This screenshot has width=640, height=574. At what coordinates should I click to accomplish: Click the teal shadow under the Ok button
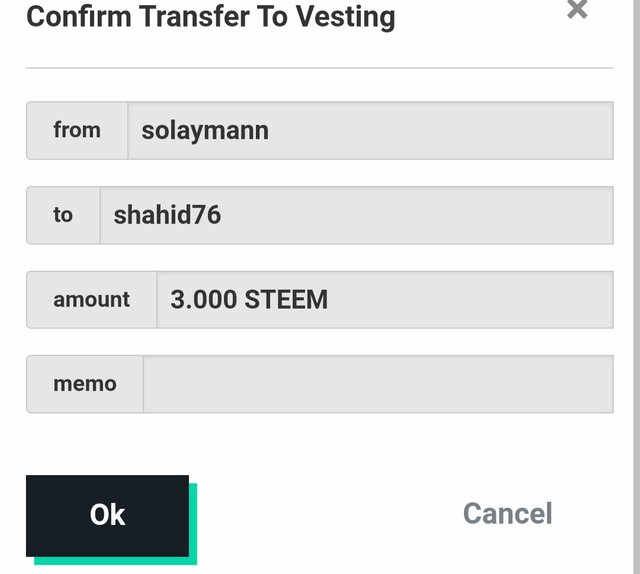click(x=116, y=561)
